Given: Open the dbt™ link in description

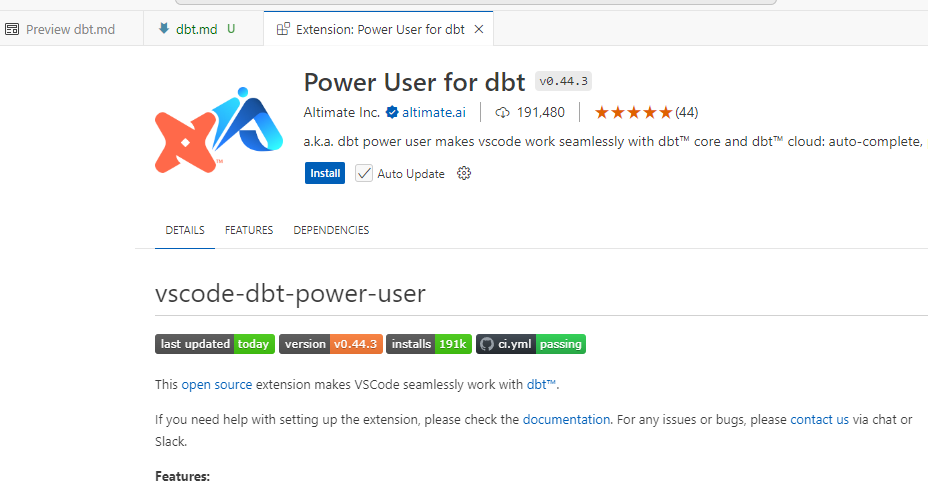Looking at the screenshot, I should coord(541,385).
